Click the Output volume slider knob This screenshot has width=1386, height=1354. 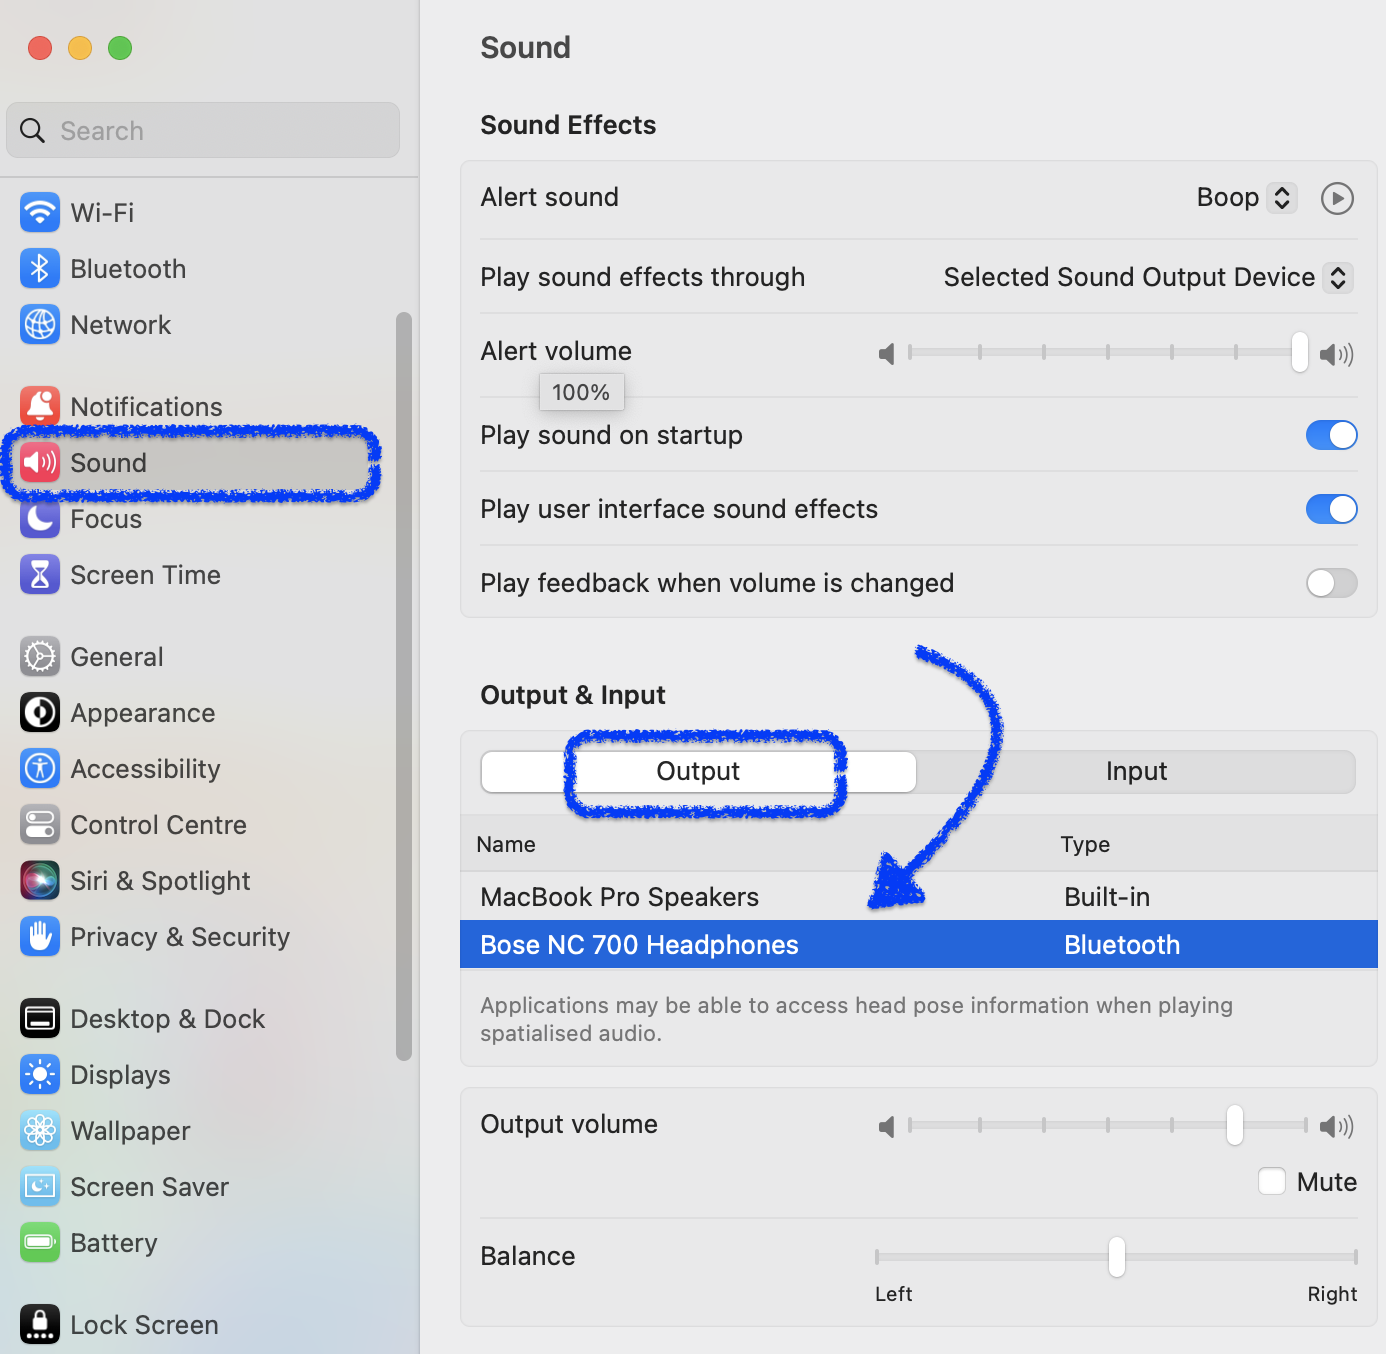[x=1235, y=1125]
